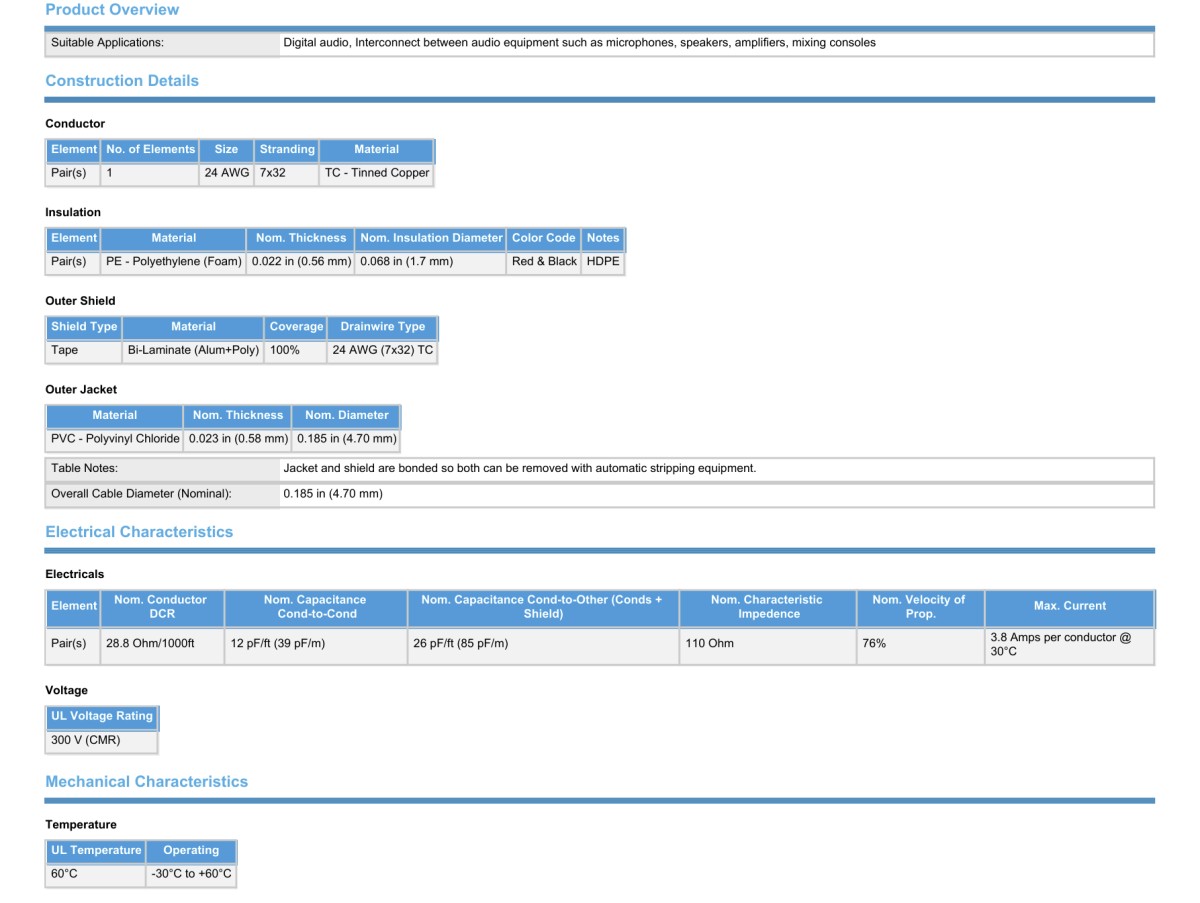The width and height of the screenshot is (1200, 903).
Task: Click the Electrical Characteristics section heading
Action: (139, 532)
